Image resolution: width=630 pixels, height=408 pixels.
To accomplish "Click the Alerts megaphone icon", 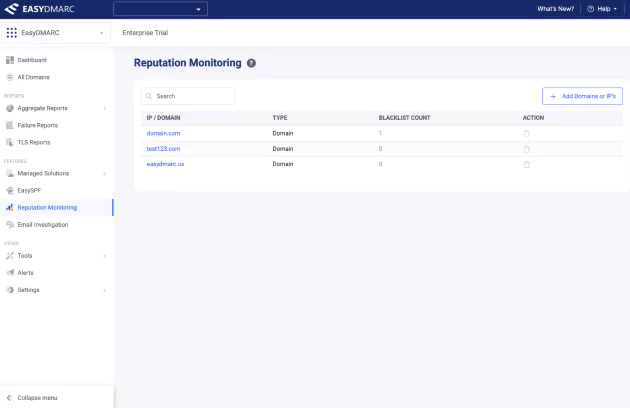I will pyautogui.click(x=10, y=273).
